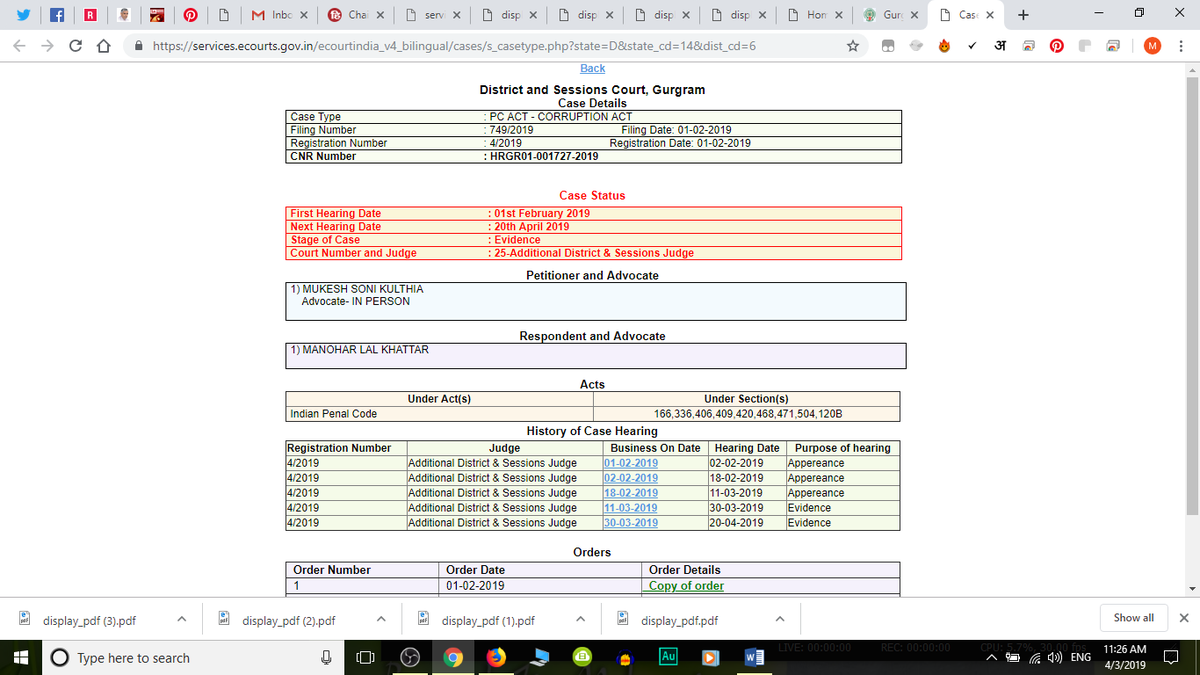
Task: Open the pinned Facebook tab
Action: (56, 15)
